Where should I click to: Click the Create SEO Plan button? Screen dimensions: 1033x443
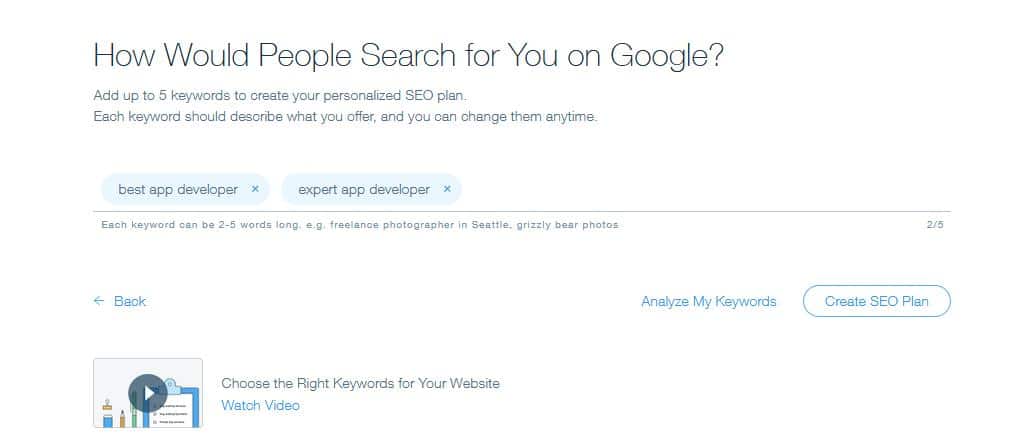point(876,301)
